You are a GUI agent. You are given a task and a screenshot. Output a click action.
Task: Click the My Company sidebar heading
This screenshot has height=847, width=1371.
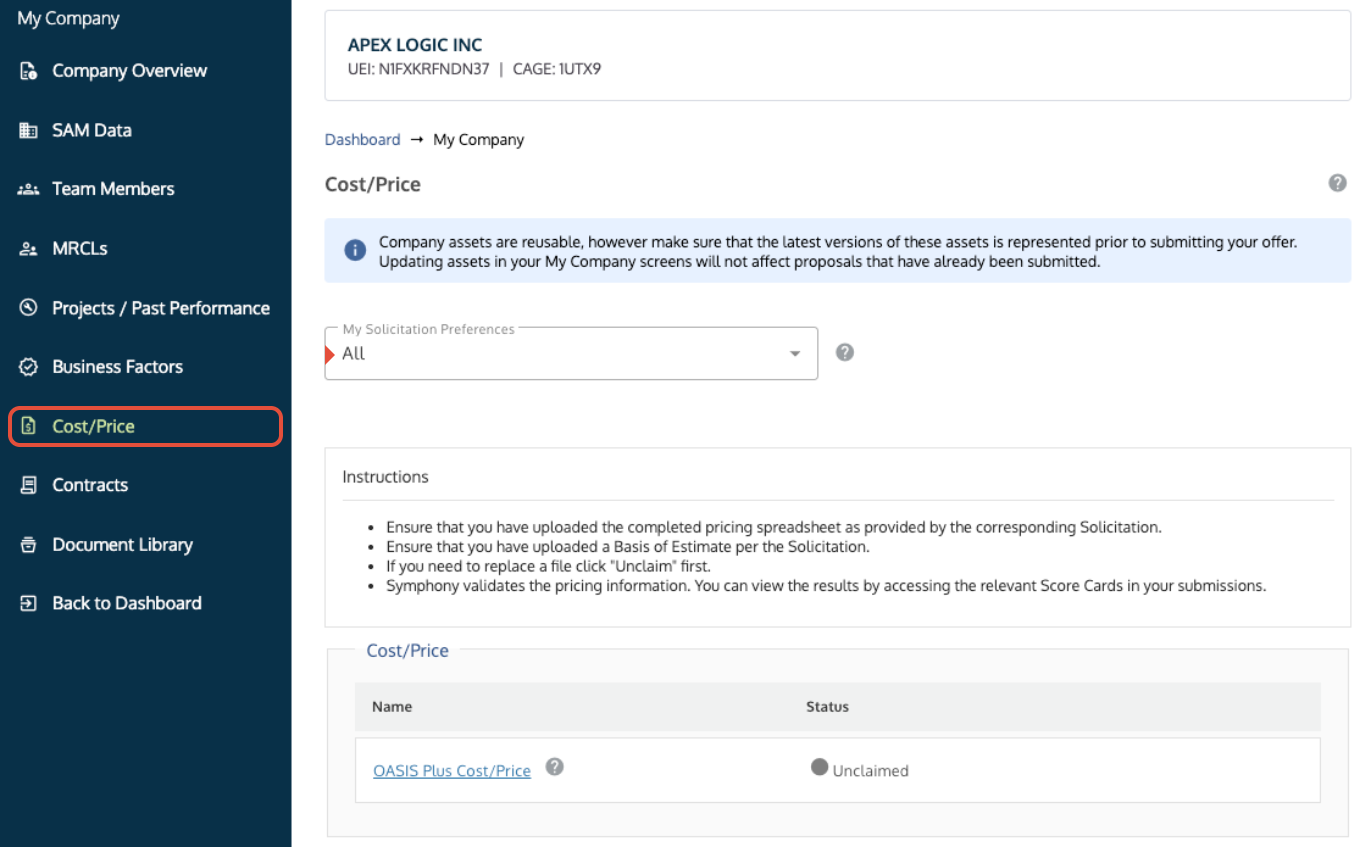click(68, 19)
